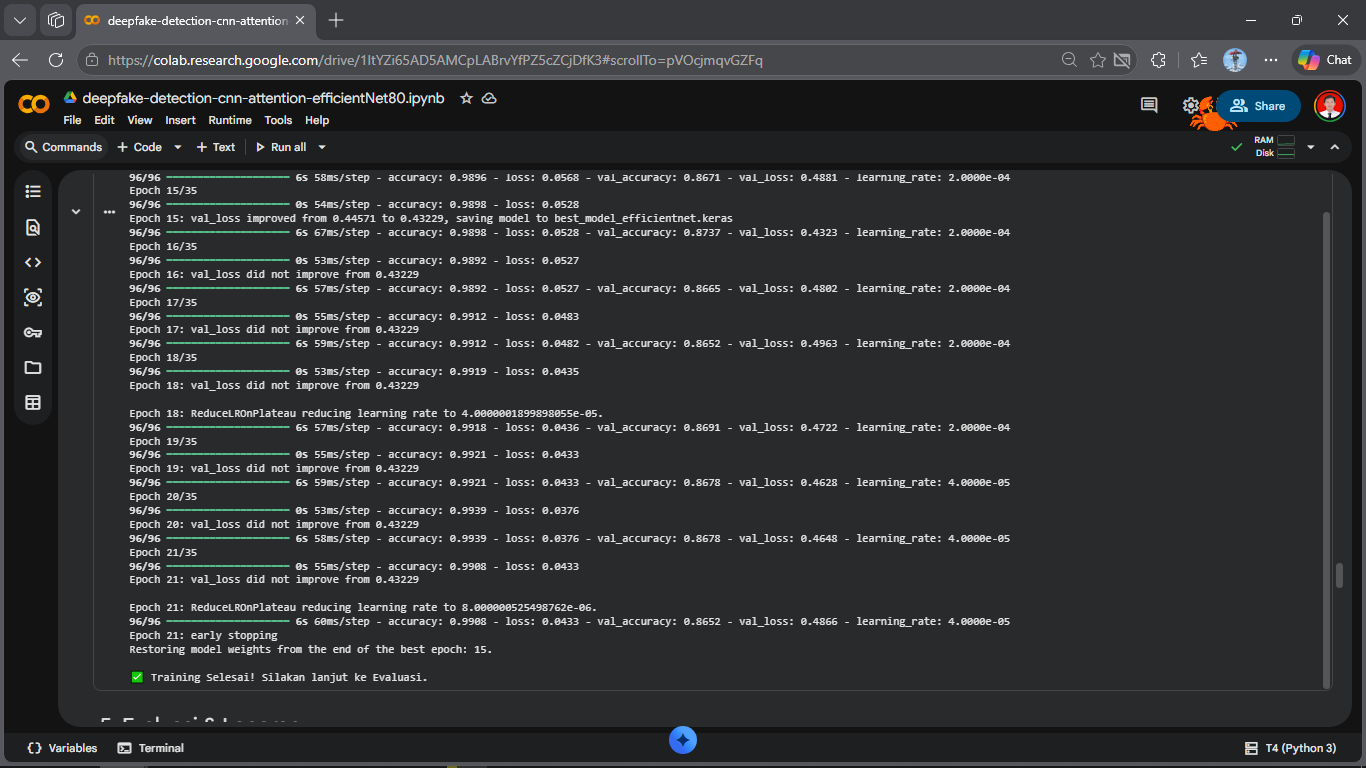This screenshot has height=768, width=1366.
Task: Open the runtime connection options dropdown
Action: [x=1311, y=147]
